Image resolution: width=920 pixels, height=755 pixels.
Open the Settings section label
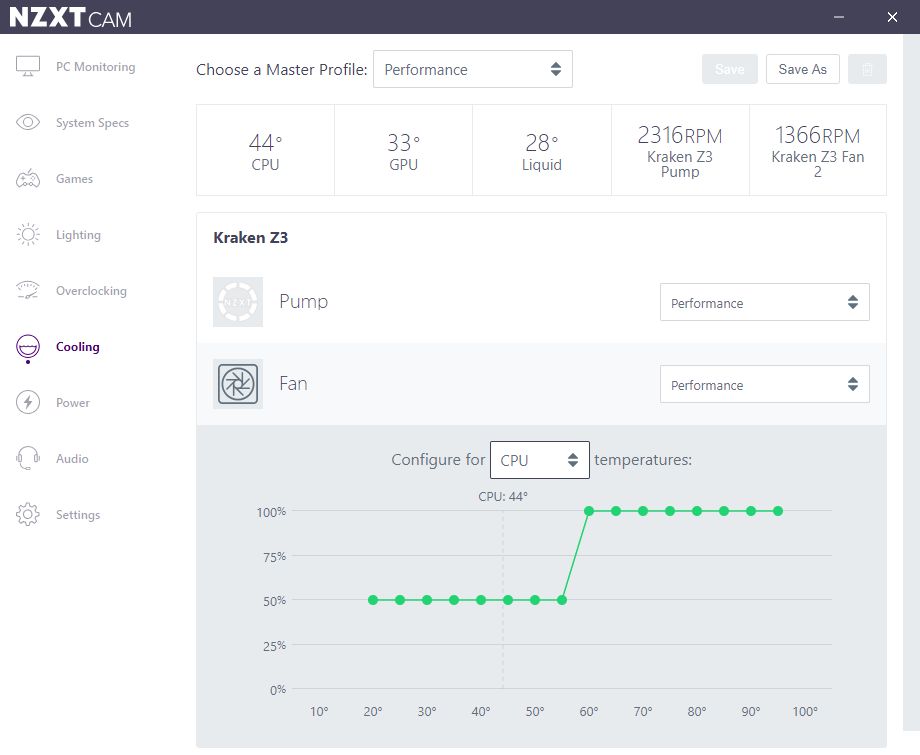click(x=78, y=515)
